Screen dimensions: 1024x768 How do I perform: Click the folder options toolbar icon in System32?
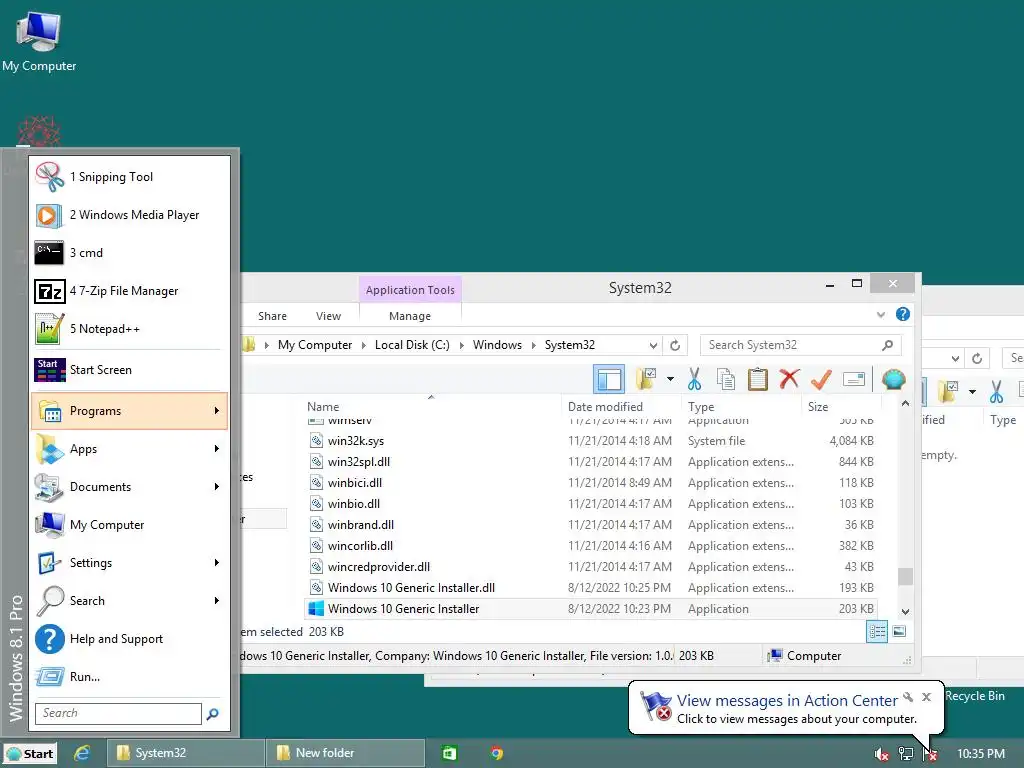click(647, 379)
